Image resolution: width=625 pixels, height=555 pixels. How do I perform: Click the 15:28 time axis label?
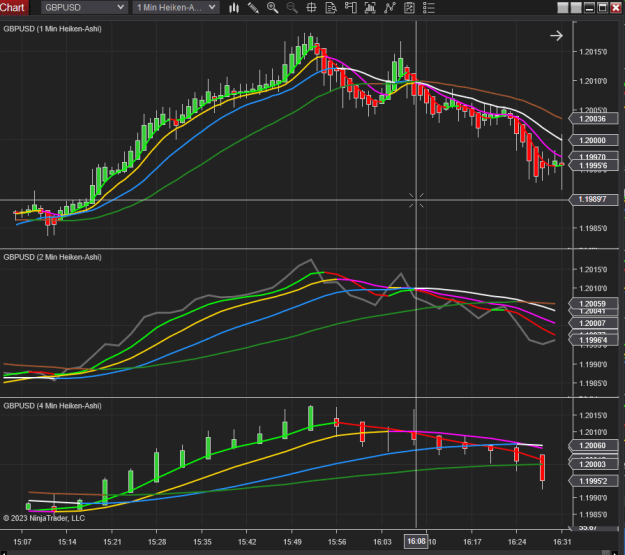coord(157,542)
